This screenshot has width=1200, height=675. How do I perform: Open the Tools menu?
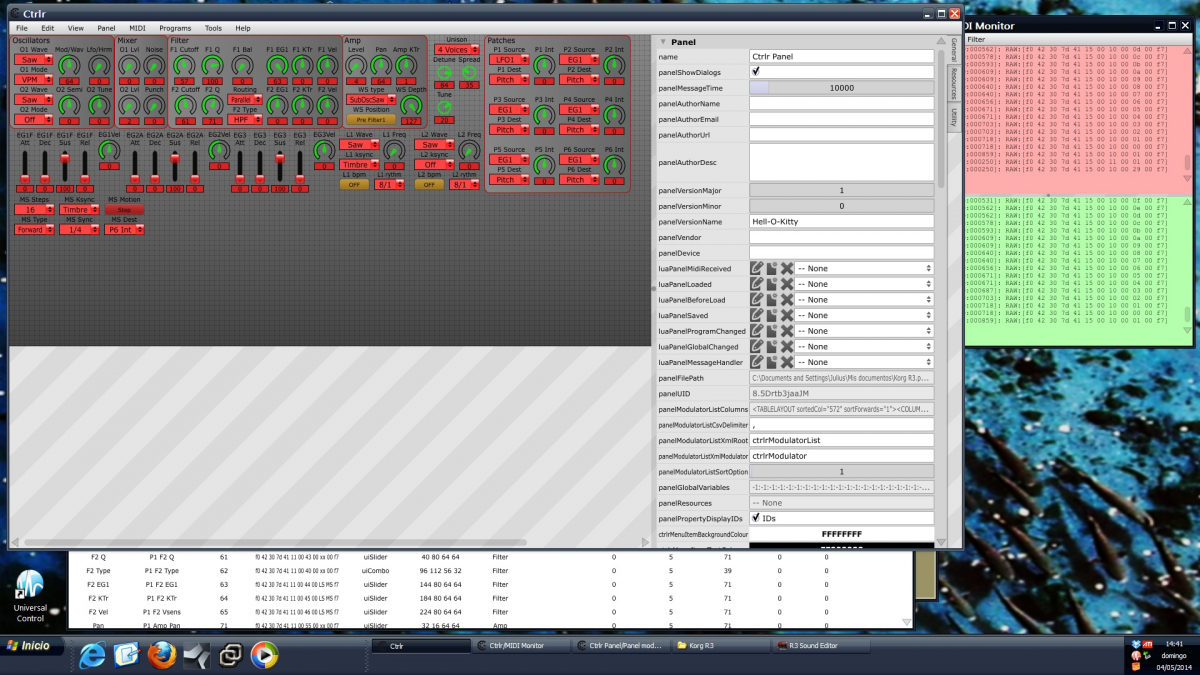[213, 28]
